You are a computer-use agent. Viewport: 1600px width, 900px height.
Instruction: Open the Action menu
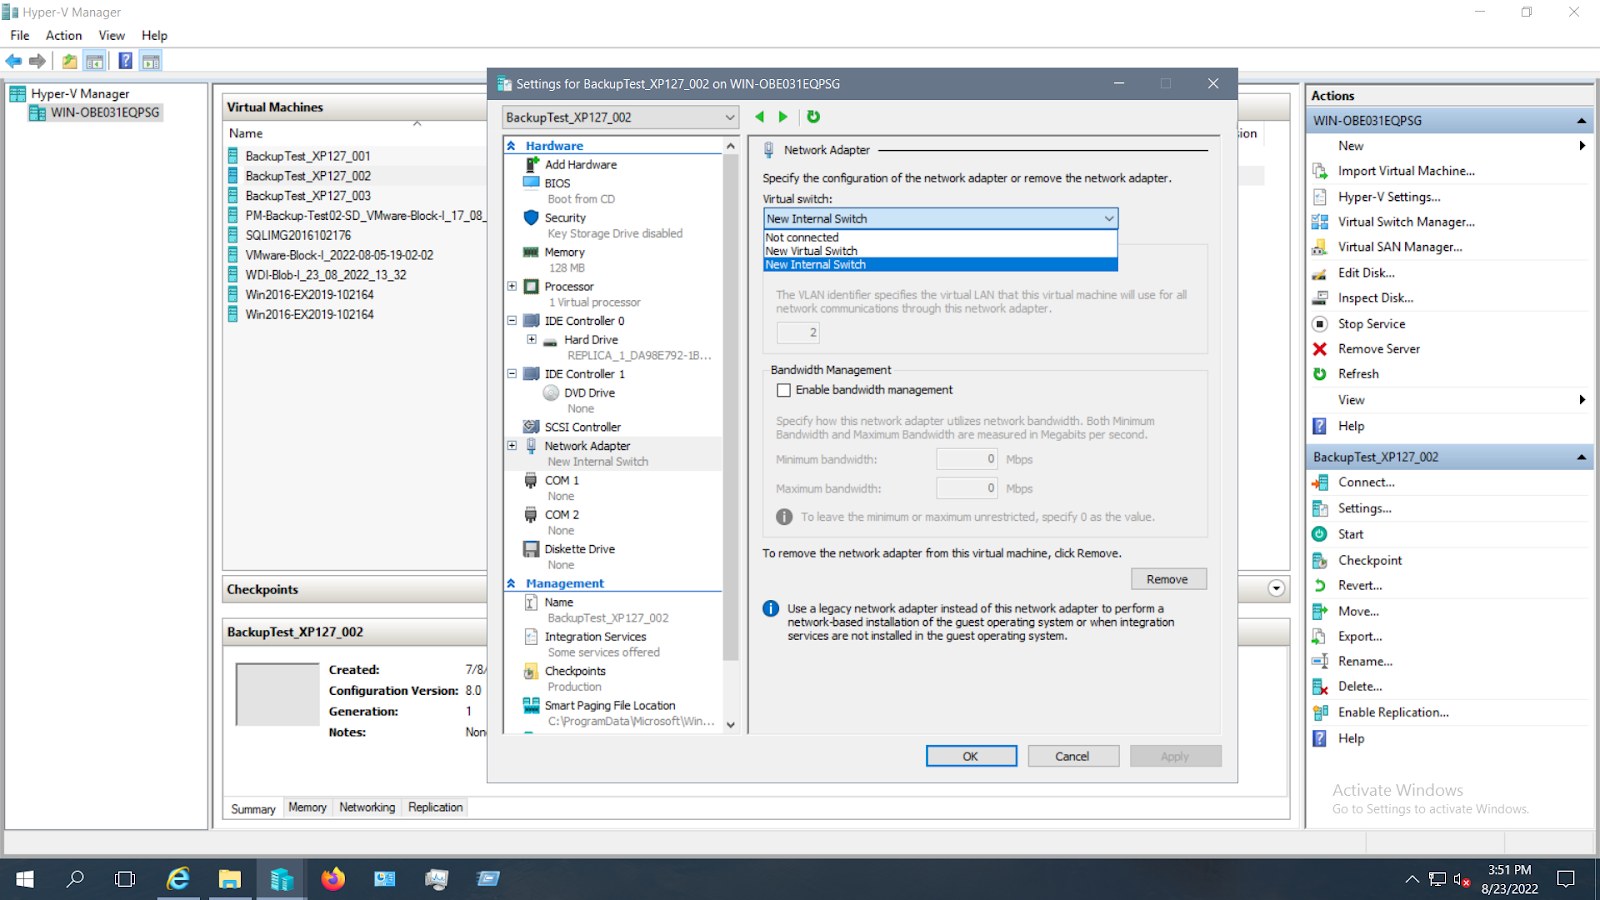(x=63, y=35)
